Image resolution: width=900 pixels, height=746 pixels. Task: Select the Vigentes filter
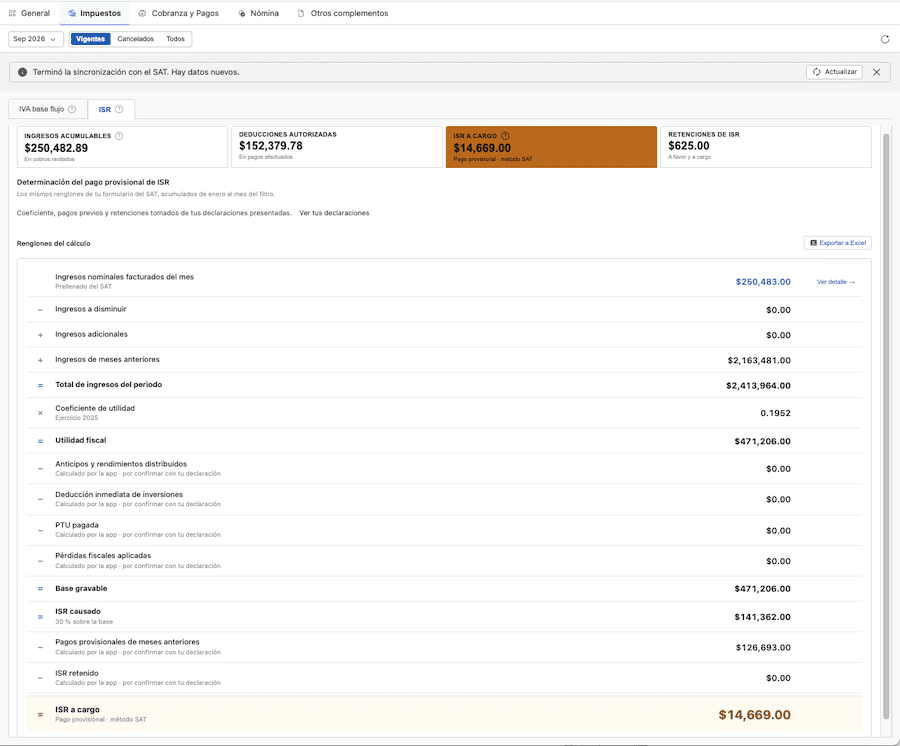[91, 39]
